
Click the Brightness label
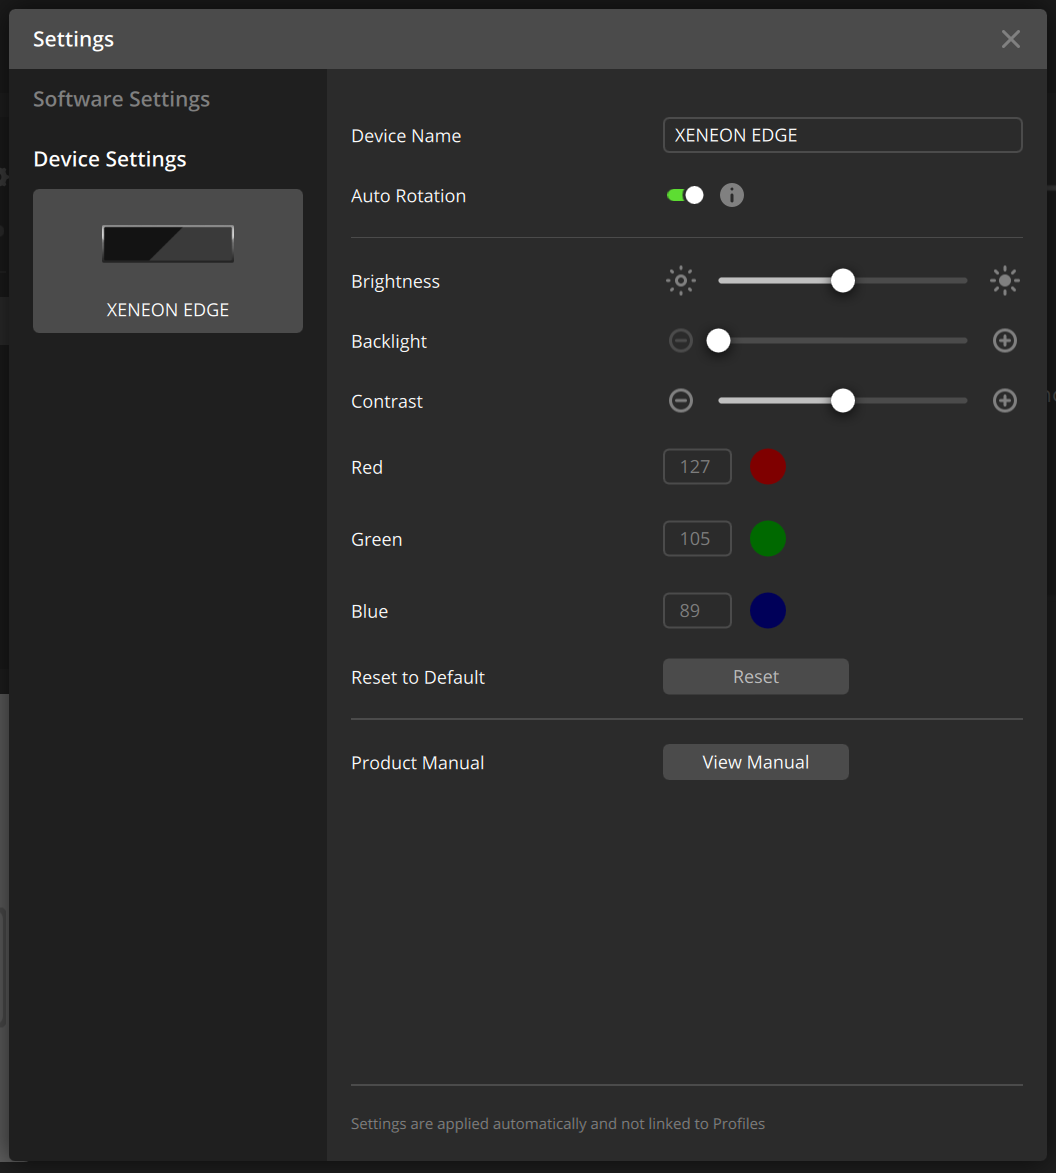(396, 281)
